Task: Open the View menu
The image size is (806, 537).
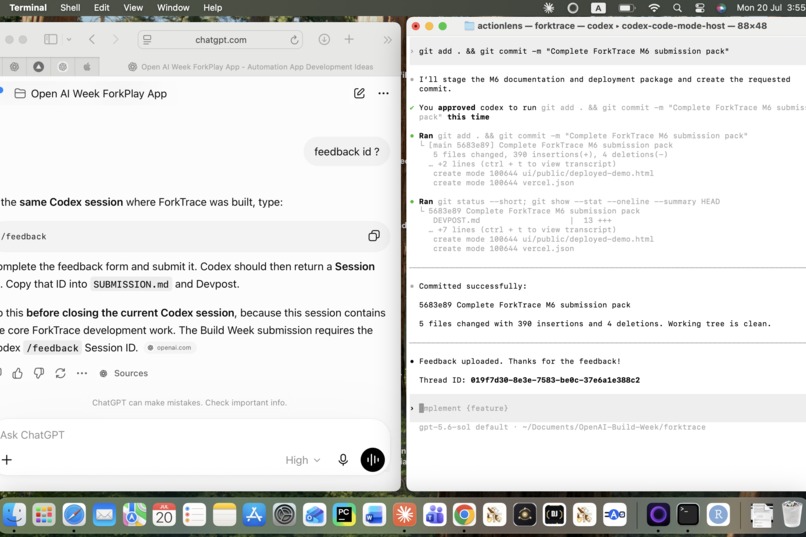Action: click(x=133, y=8)
